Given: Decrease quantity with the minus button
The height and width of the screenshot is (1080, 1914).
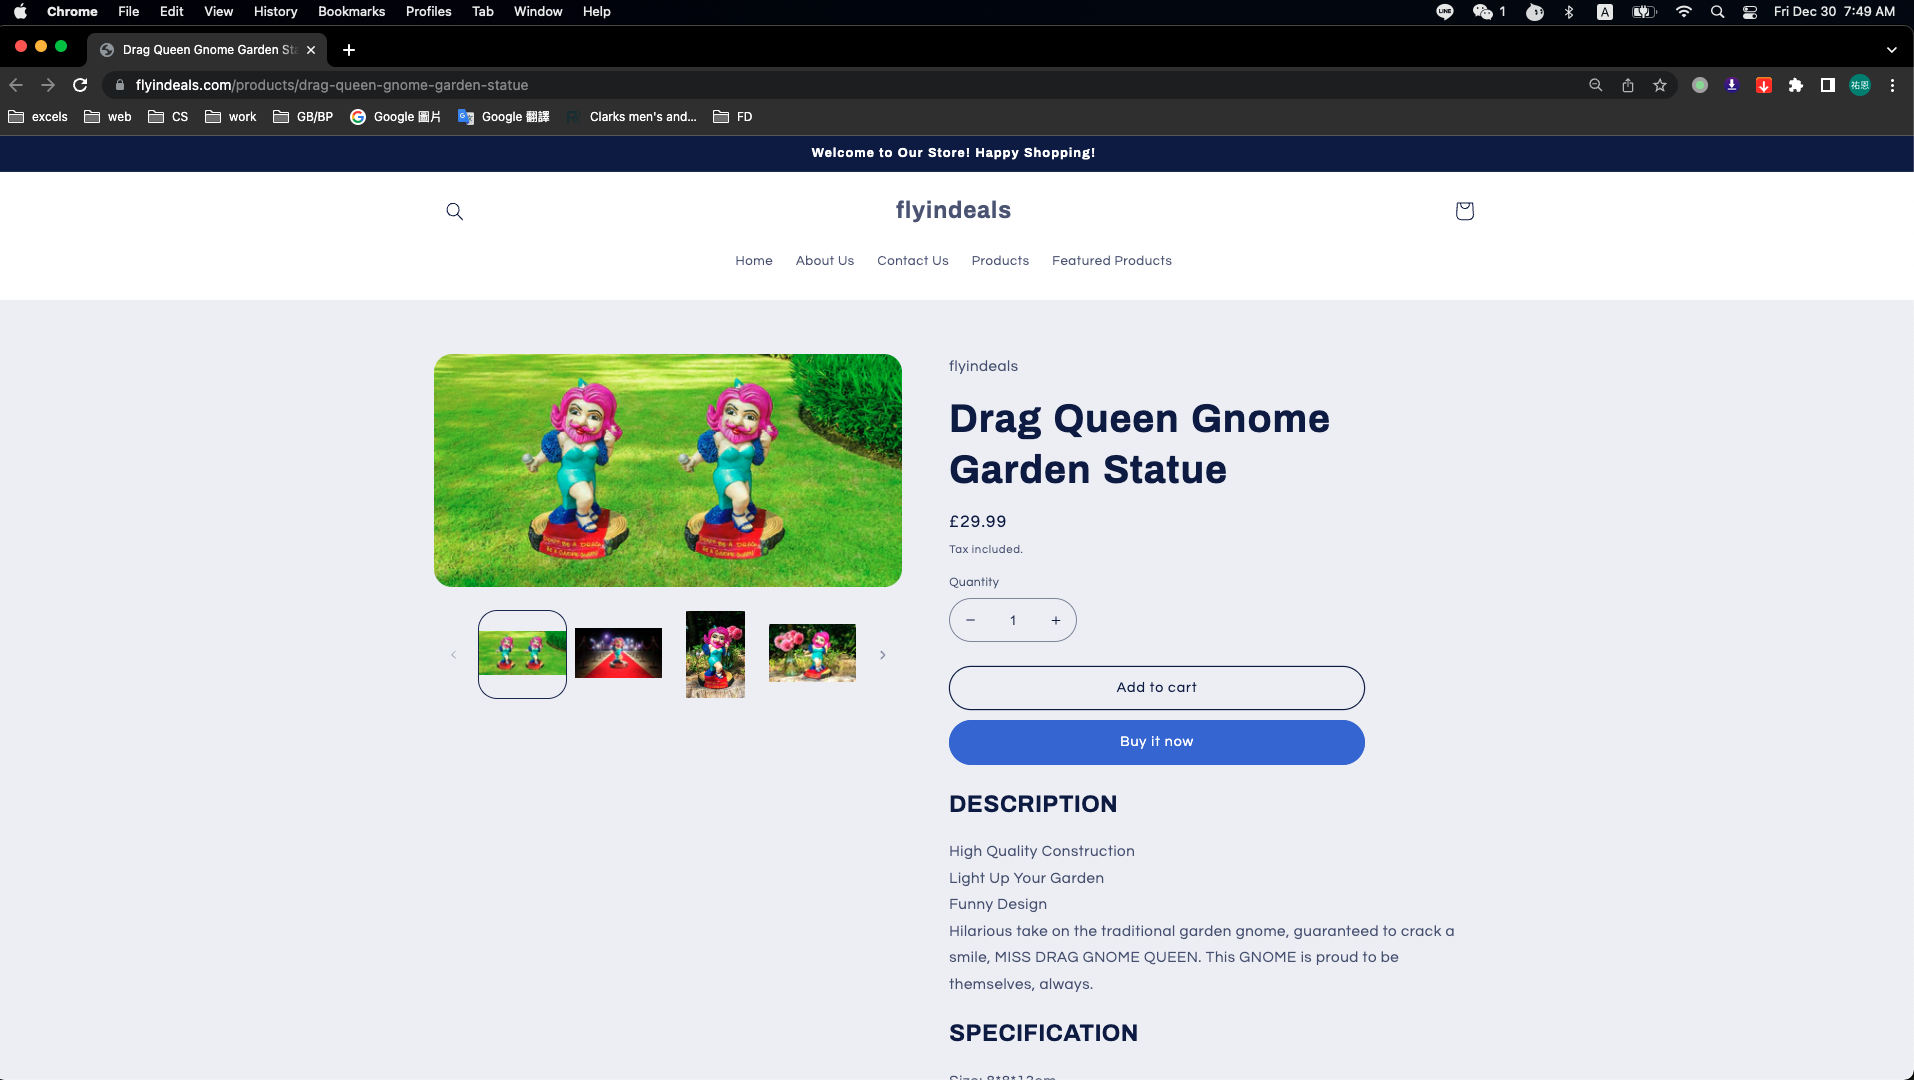Looking at the screenshot, I should coord(970,620).
